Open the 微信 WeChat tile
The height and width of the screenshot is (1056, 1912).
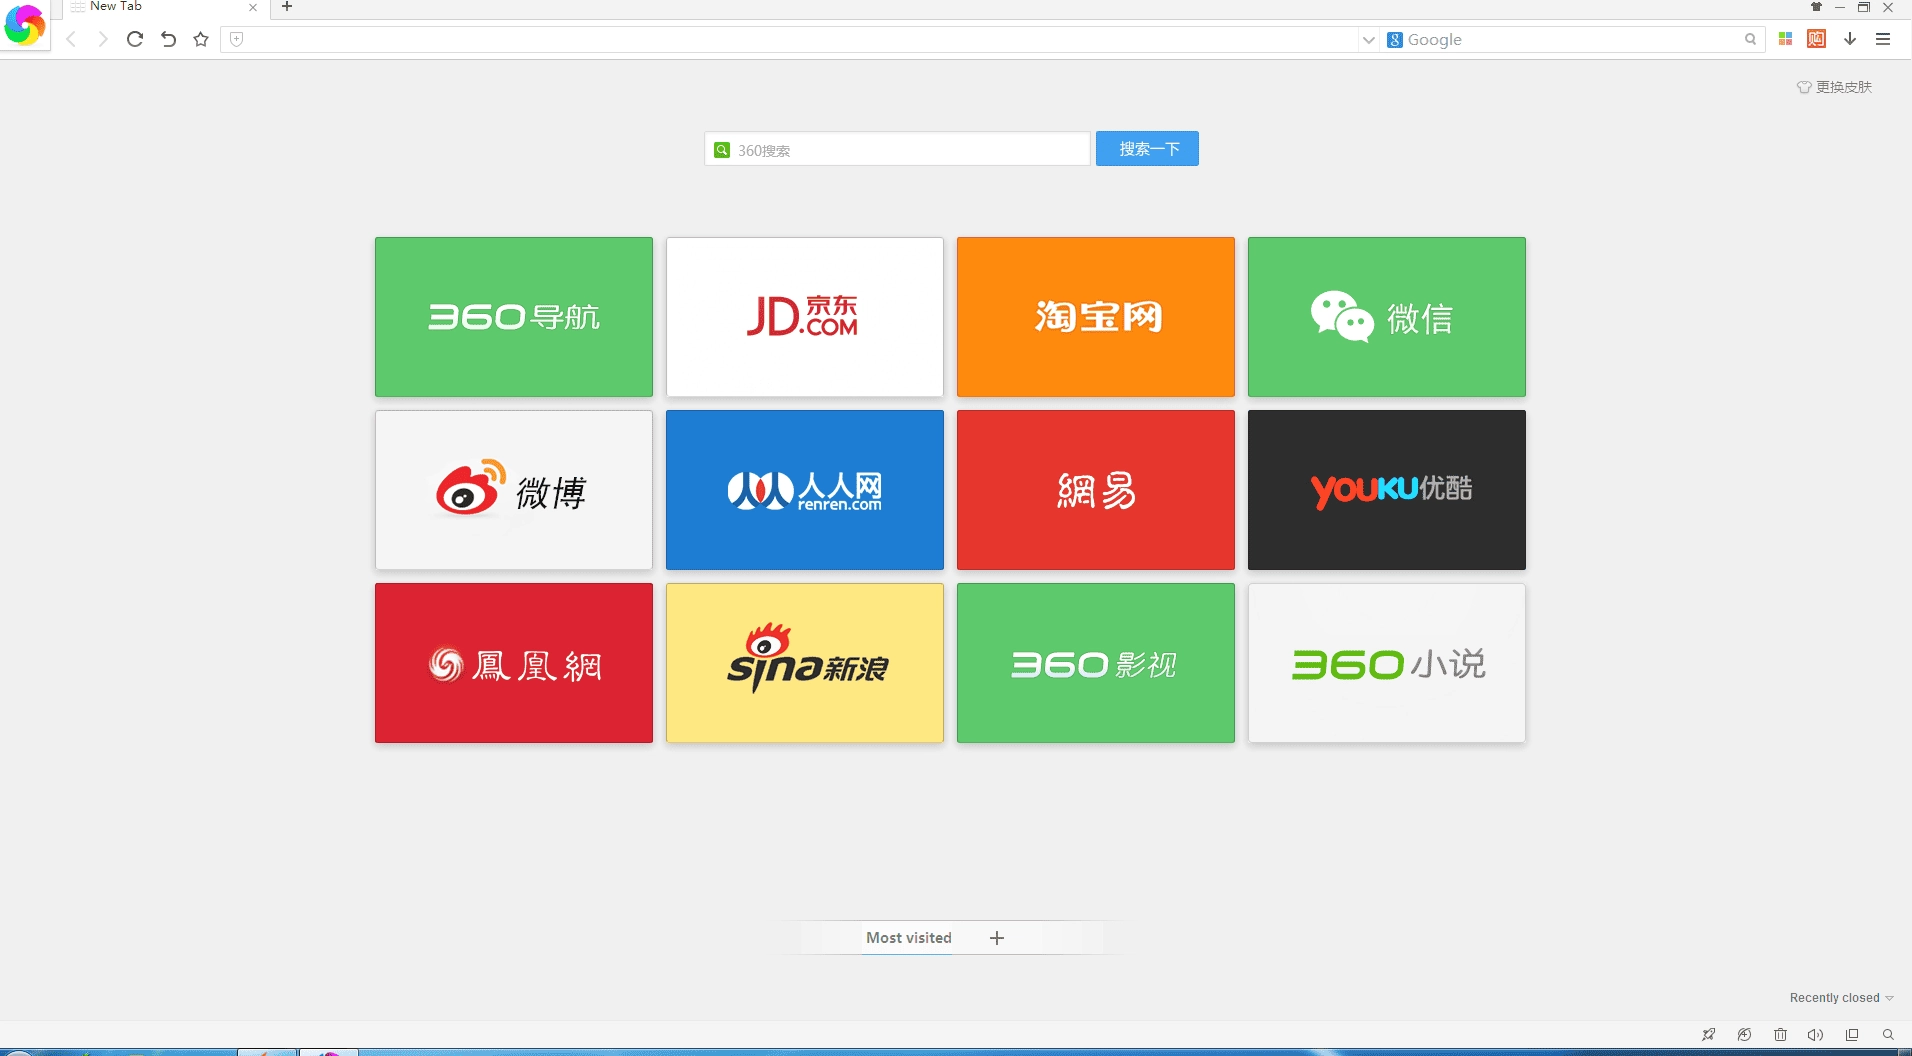pos(1387,317)
